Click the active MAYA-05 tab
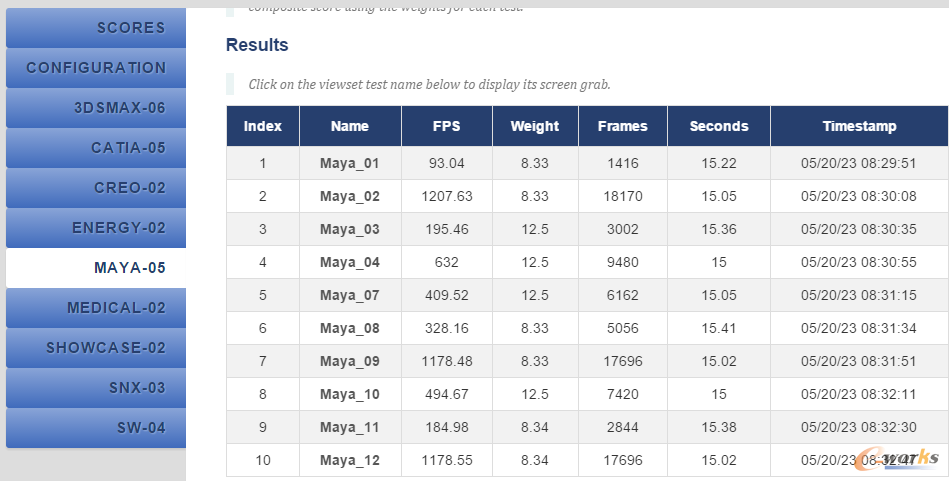Image resolution: width=949 pixels, height=481 pixels. point(96,267)
